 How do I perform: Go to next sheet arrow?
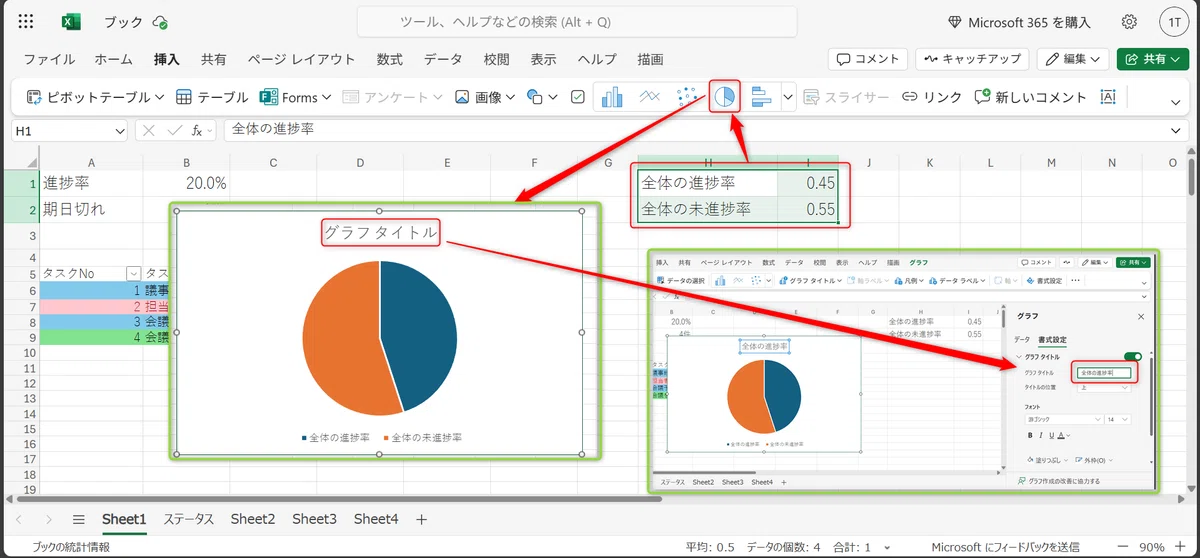[x=48, y=519]
